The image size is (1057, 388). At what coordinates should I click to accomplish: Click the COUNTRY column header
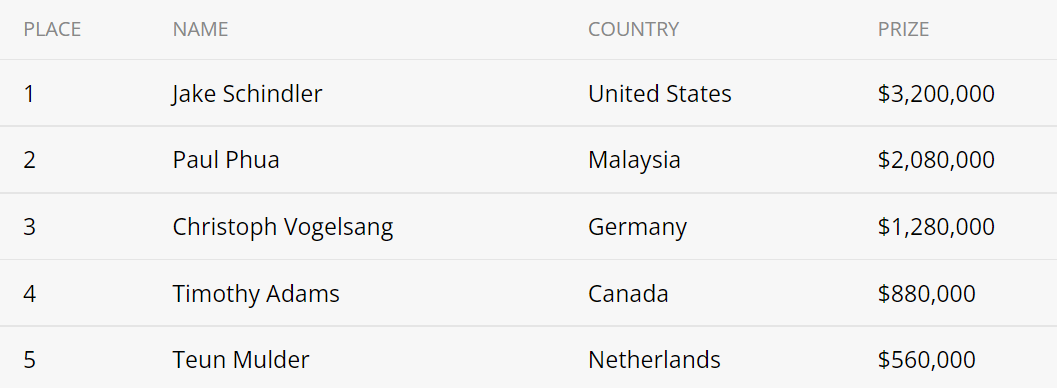(x=633, y=29)
